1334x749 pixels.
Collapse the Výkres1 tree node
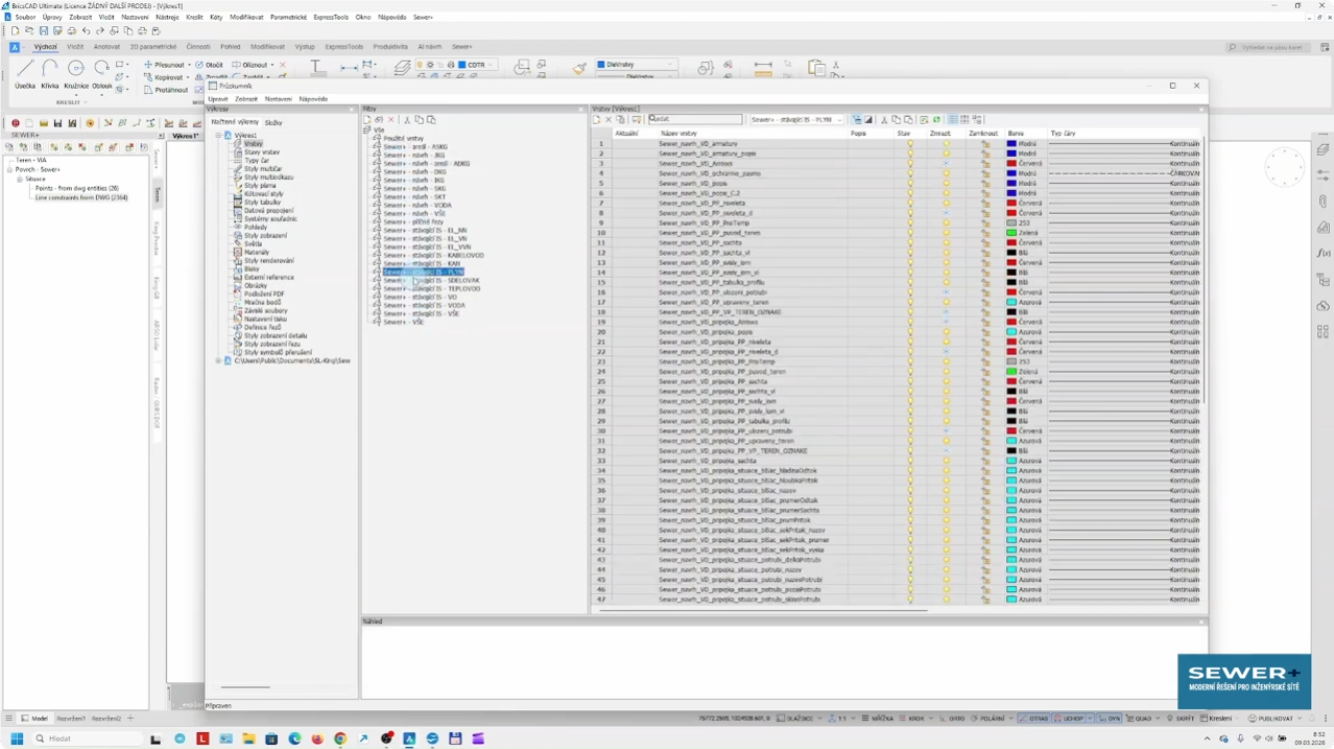tap(218, 135)
